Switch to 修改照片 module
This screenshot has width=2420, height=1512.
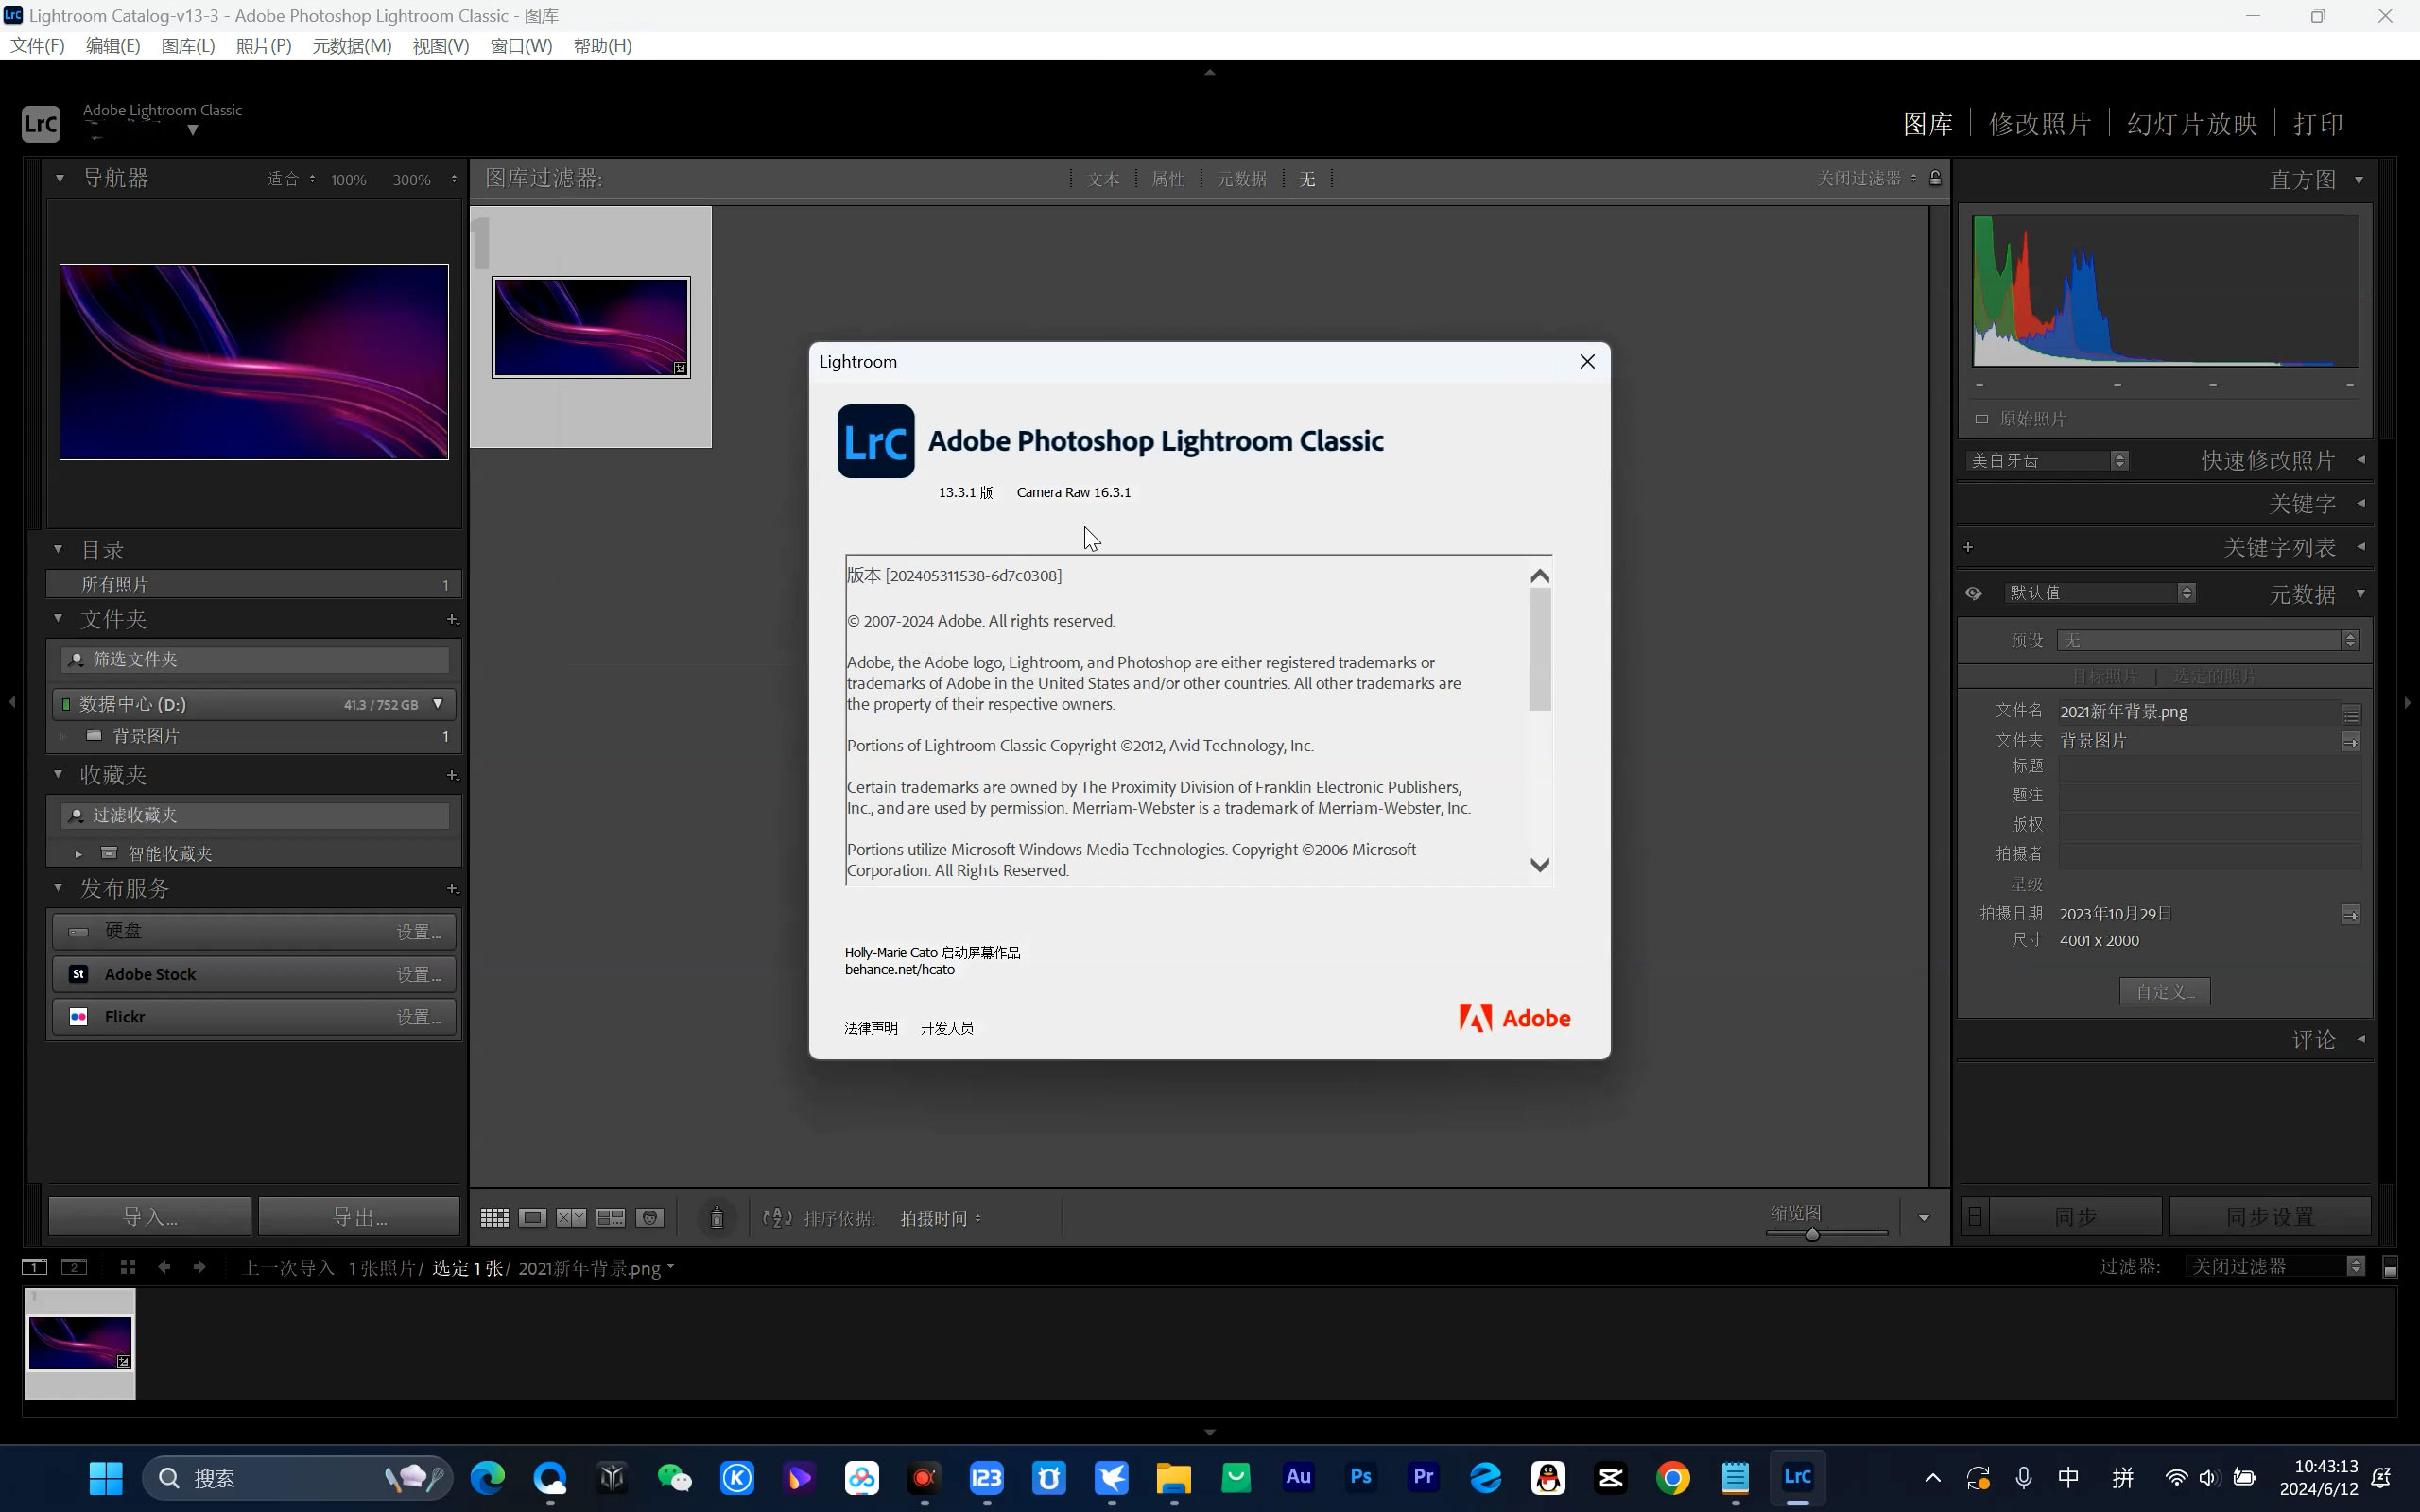tap(2039, 124)
